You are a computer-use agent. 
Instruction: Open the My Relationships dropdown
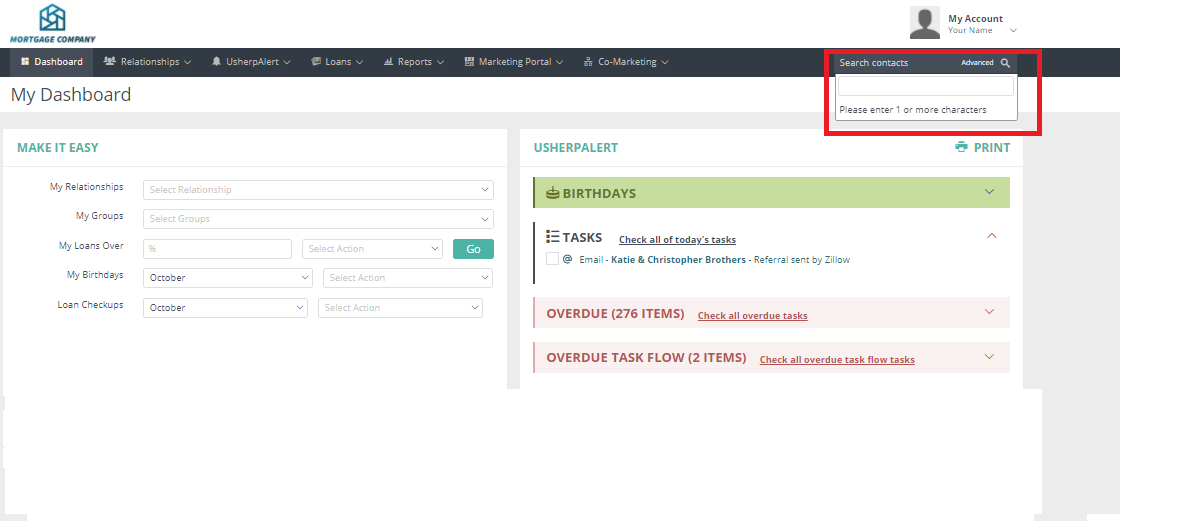click(x=318, y=190)
